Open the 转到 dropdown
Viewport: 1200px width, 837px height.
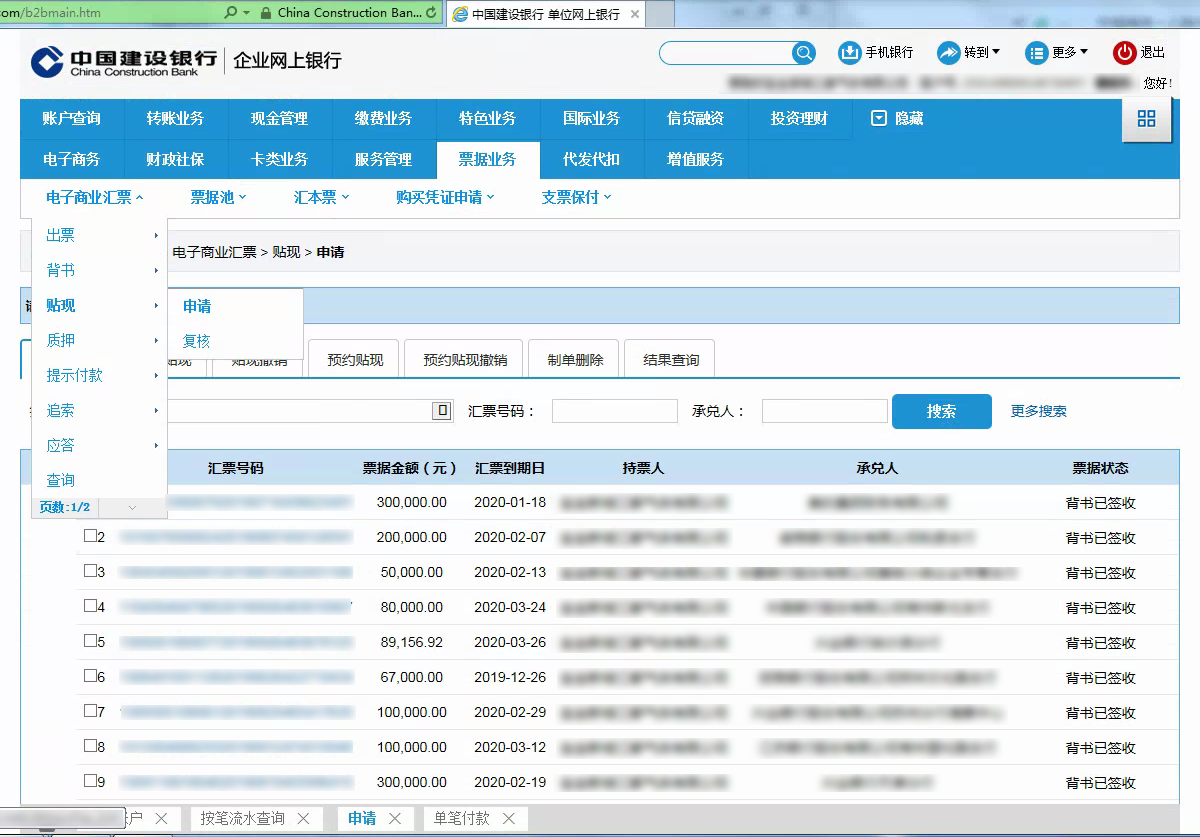968,53
